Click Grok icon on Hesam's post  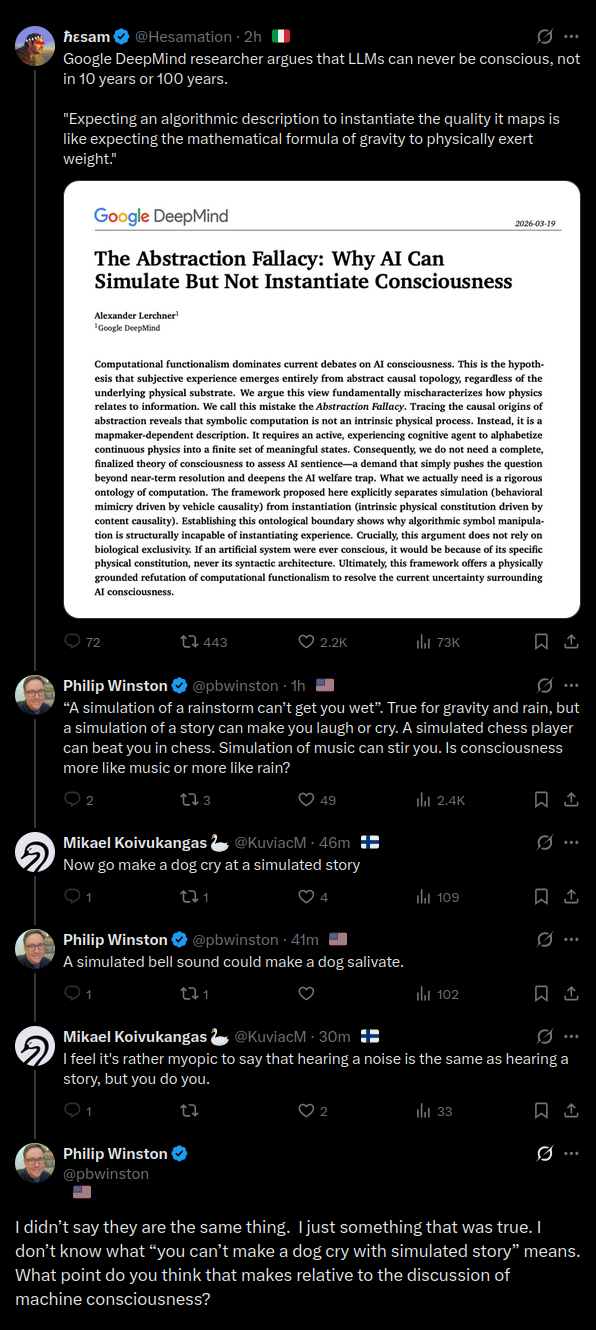point(545,36)
